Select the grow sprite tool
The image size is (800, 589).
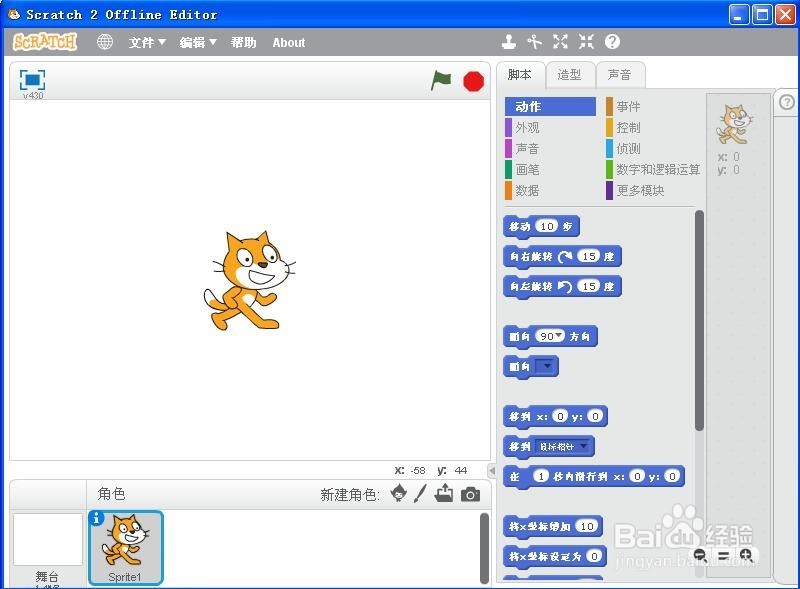(560, 42)
